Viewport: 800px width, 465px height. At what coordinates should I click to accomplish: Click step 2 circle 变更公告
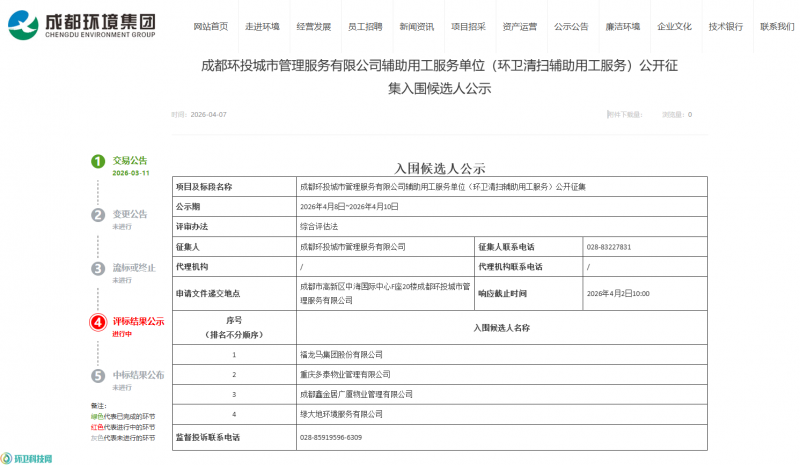[x=98, y=214]
